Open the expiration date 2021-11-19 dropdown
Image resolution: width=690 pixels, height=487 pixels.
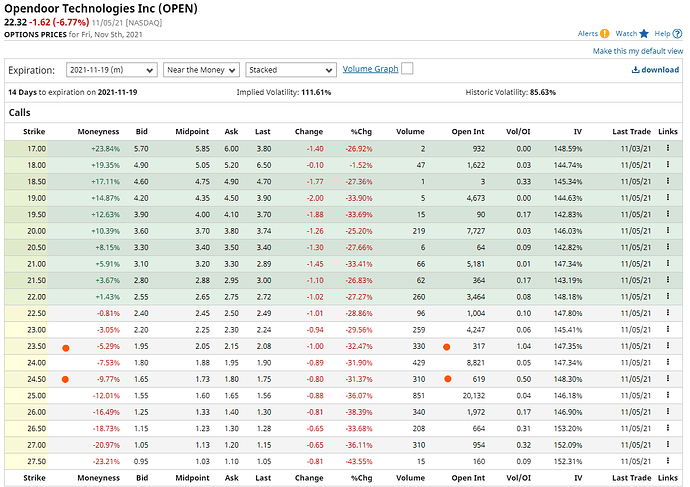pyautogui.click(x=112, y=70)
